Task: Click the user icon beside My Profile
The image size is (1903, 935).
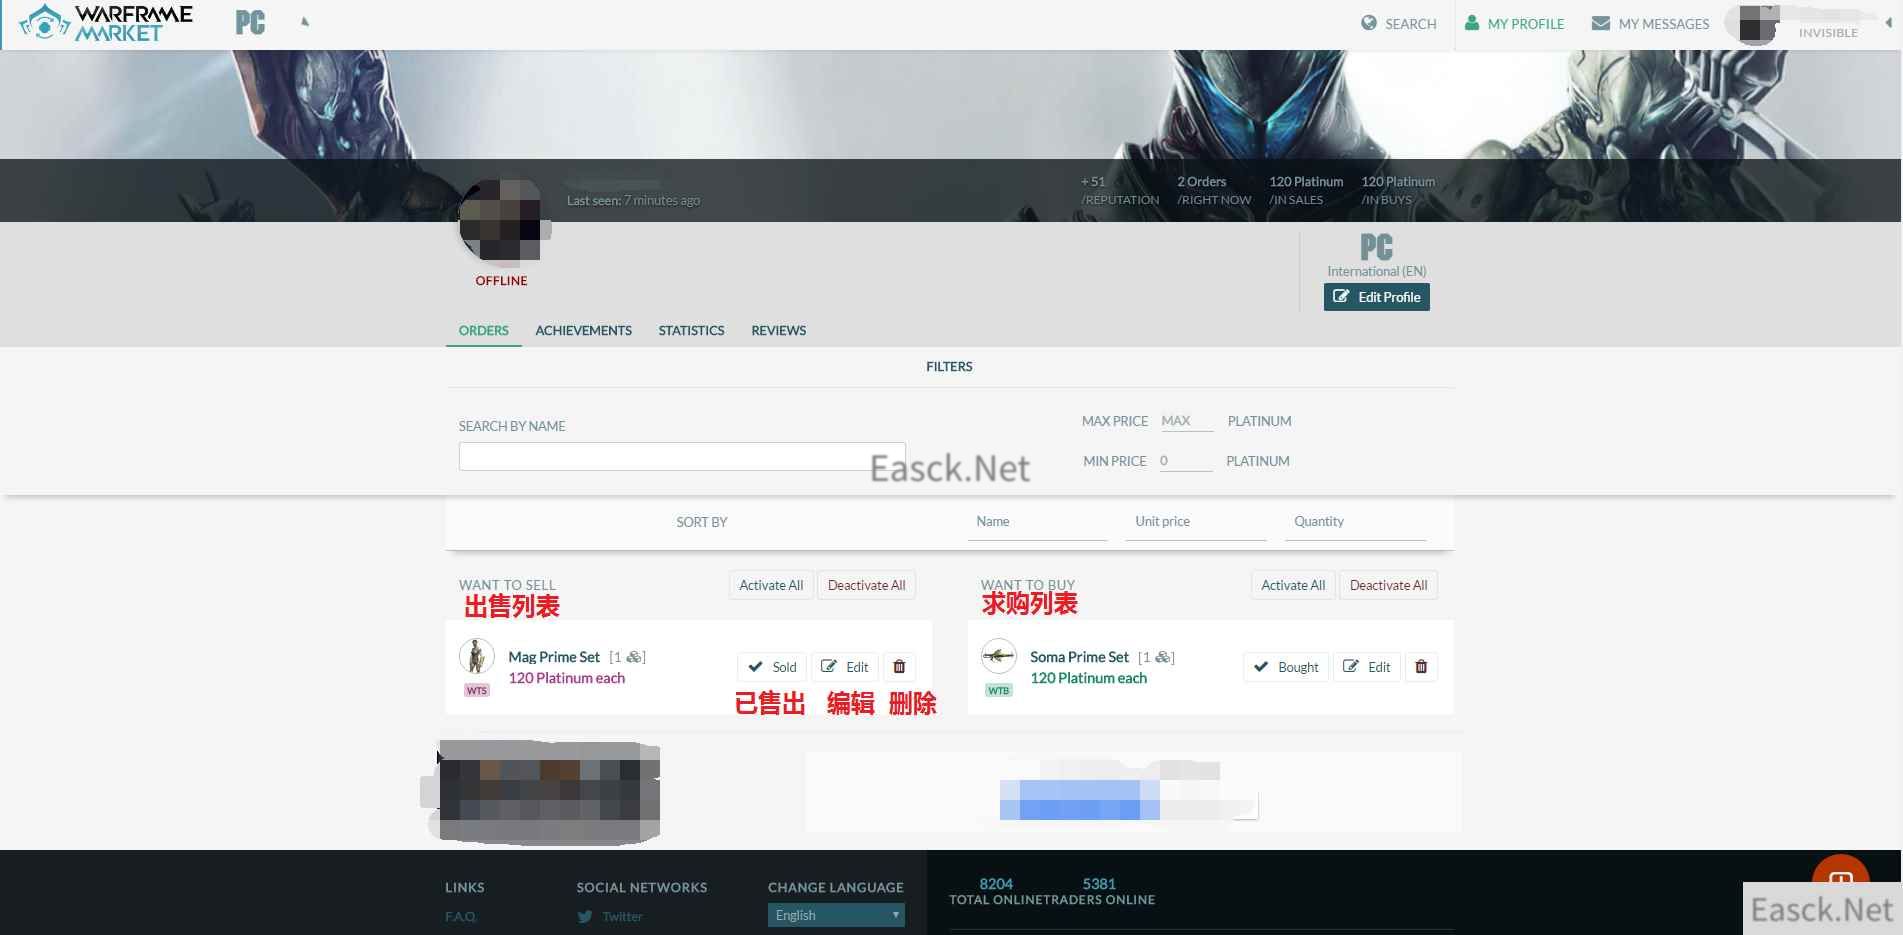Action: (1472, 23)
